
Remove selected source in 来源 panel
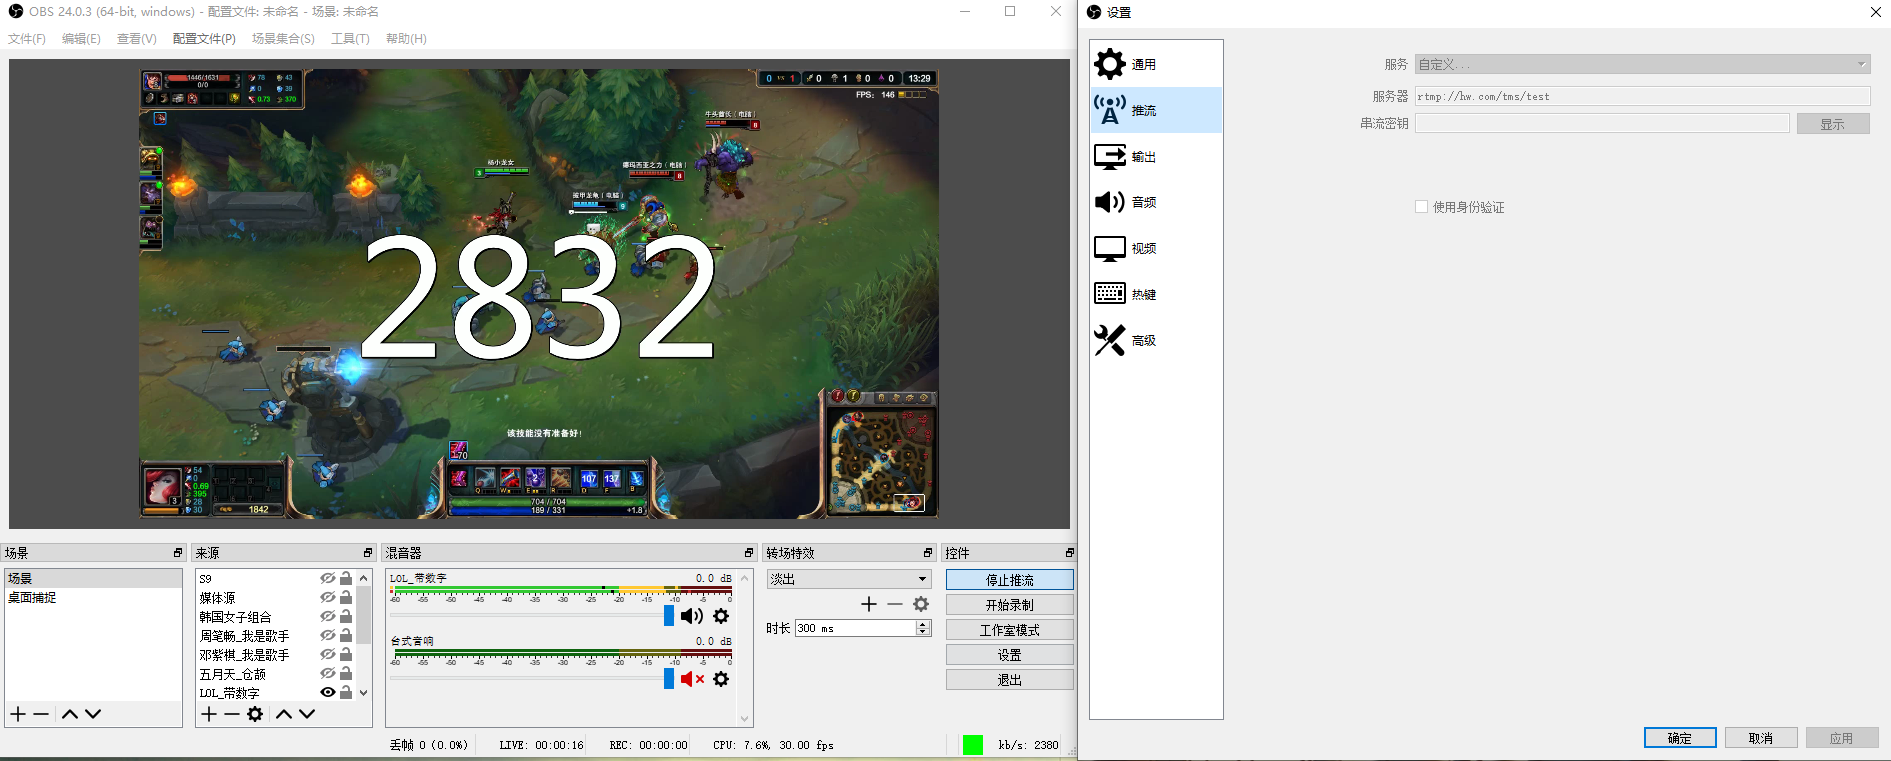(232, 714)
